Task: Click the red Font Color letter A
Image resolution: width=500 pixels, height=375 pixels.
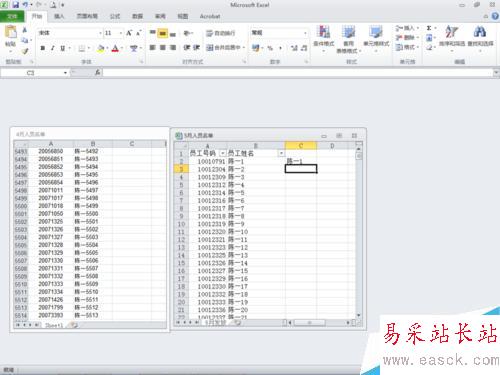Action: pyautogui.click(x=115, y=49)
